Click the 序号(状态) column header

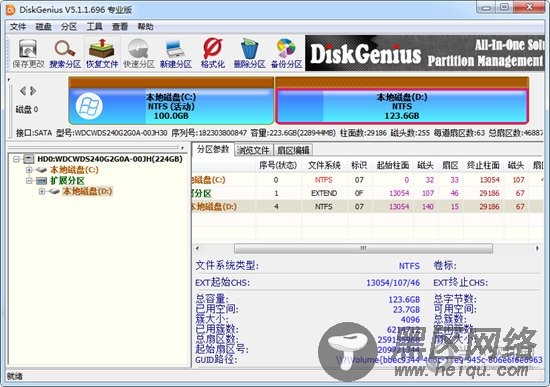click(278, 165)
